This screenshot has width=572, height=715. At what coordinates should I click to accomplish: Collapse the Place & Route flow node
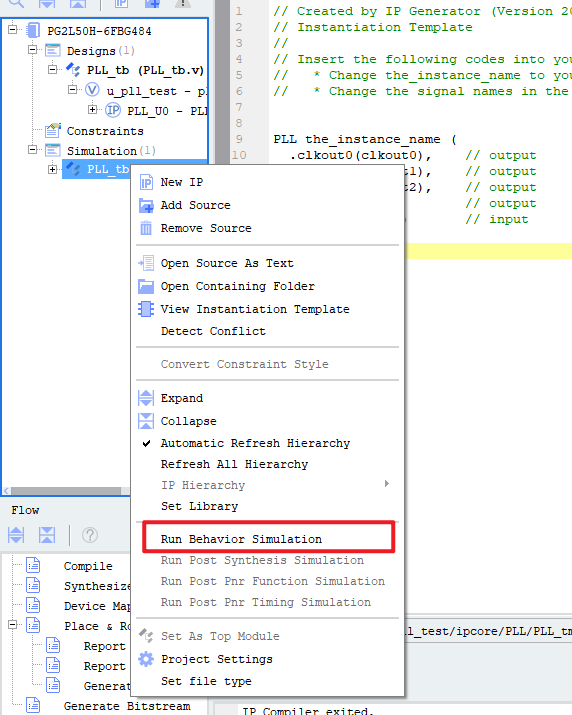13,625
